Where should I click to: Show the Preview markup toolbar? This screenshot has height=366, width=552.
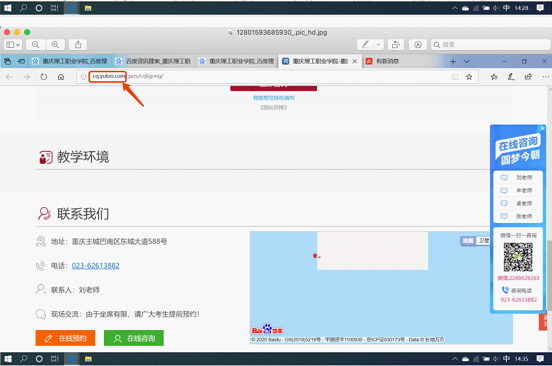(x=418, y=45)
